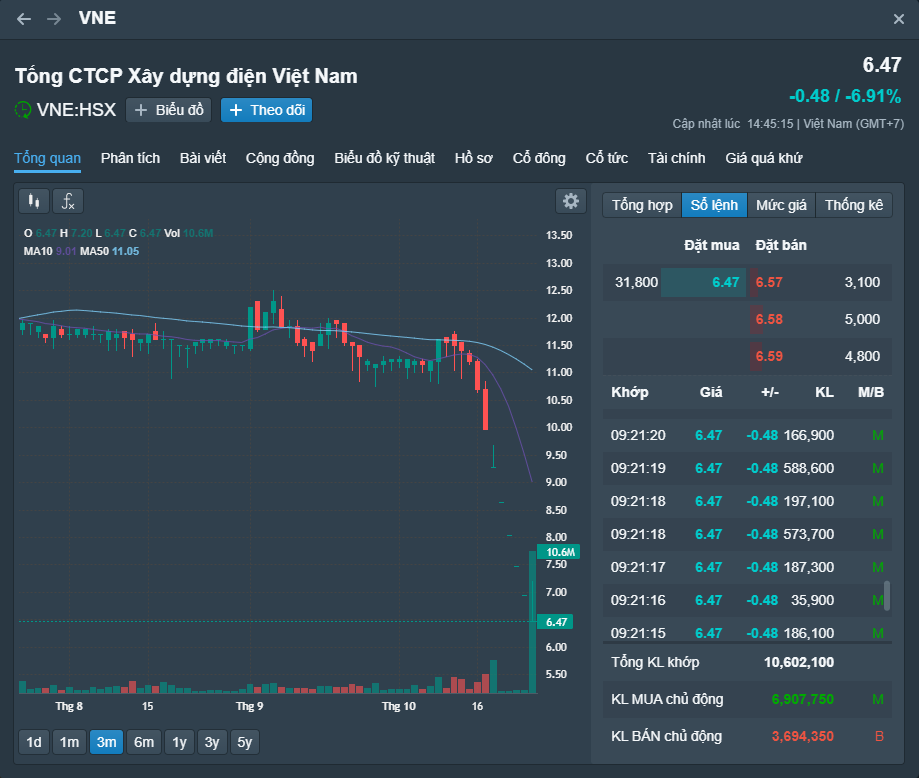The height and width of the screenshot is (778, 919).
Task: Click the 31,800 bid volume
Action: click(x=637, y=283)
